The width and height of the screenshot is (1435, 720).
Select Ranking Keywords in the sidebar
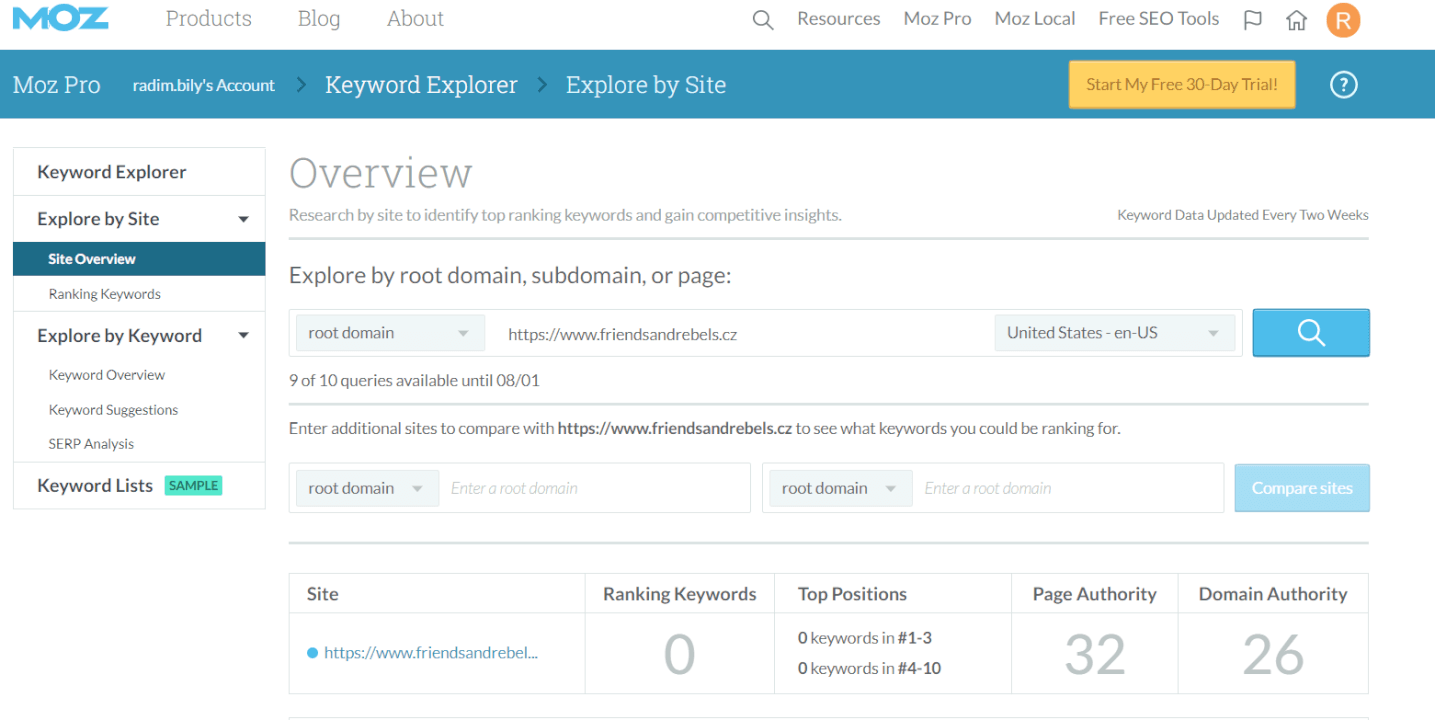(105, 294)
